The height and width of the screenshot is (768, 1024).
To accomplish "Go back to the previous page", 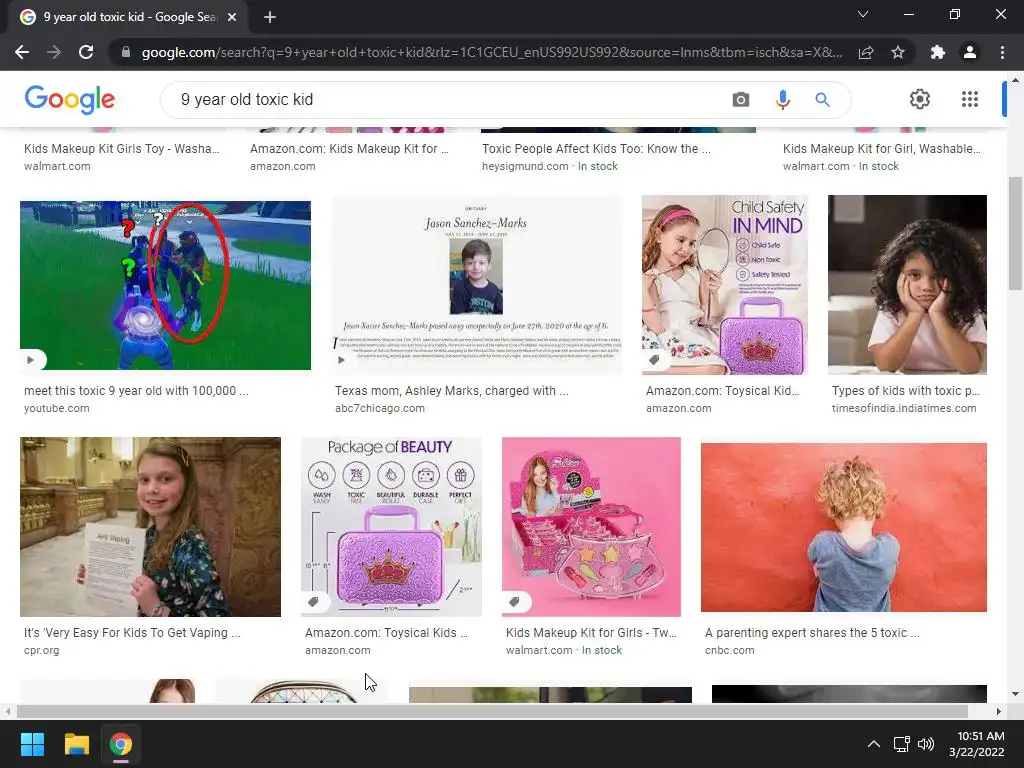I will pos(22,52).
